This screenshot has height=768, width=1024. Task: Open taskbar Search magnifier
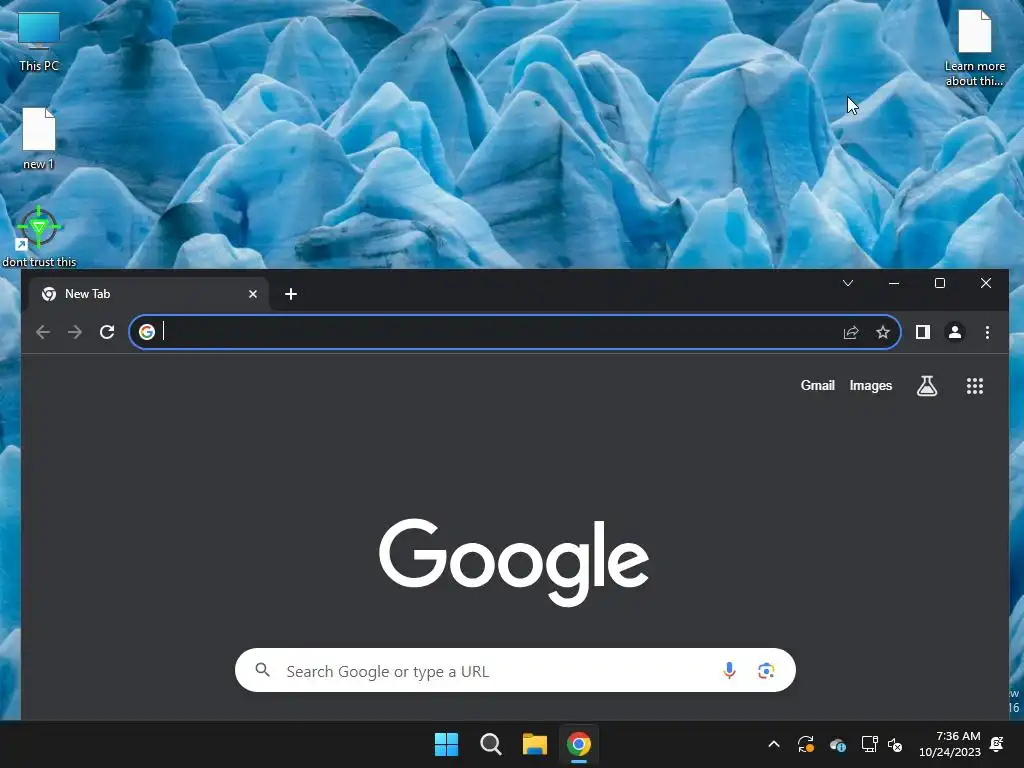[490, 744]
